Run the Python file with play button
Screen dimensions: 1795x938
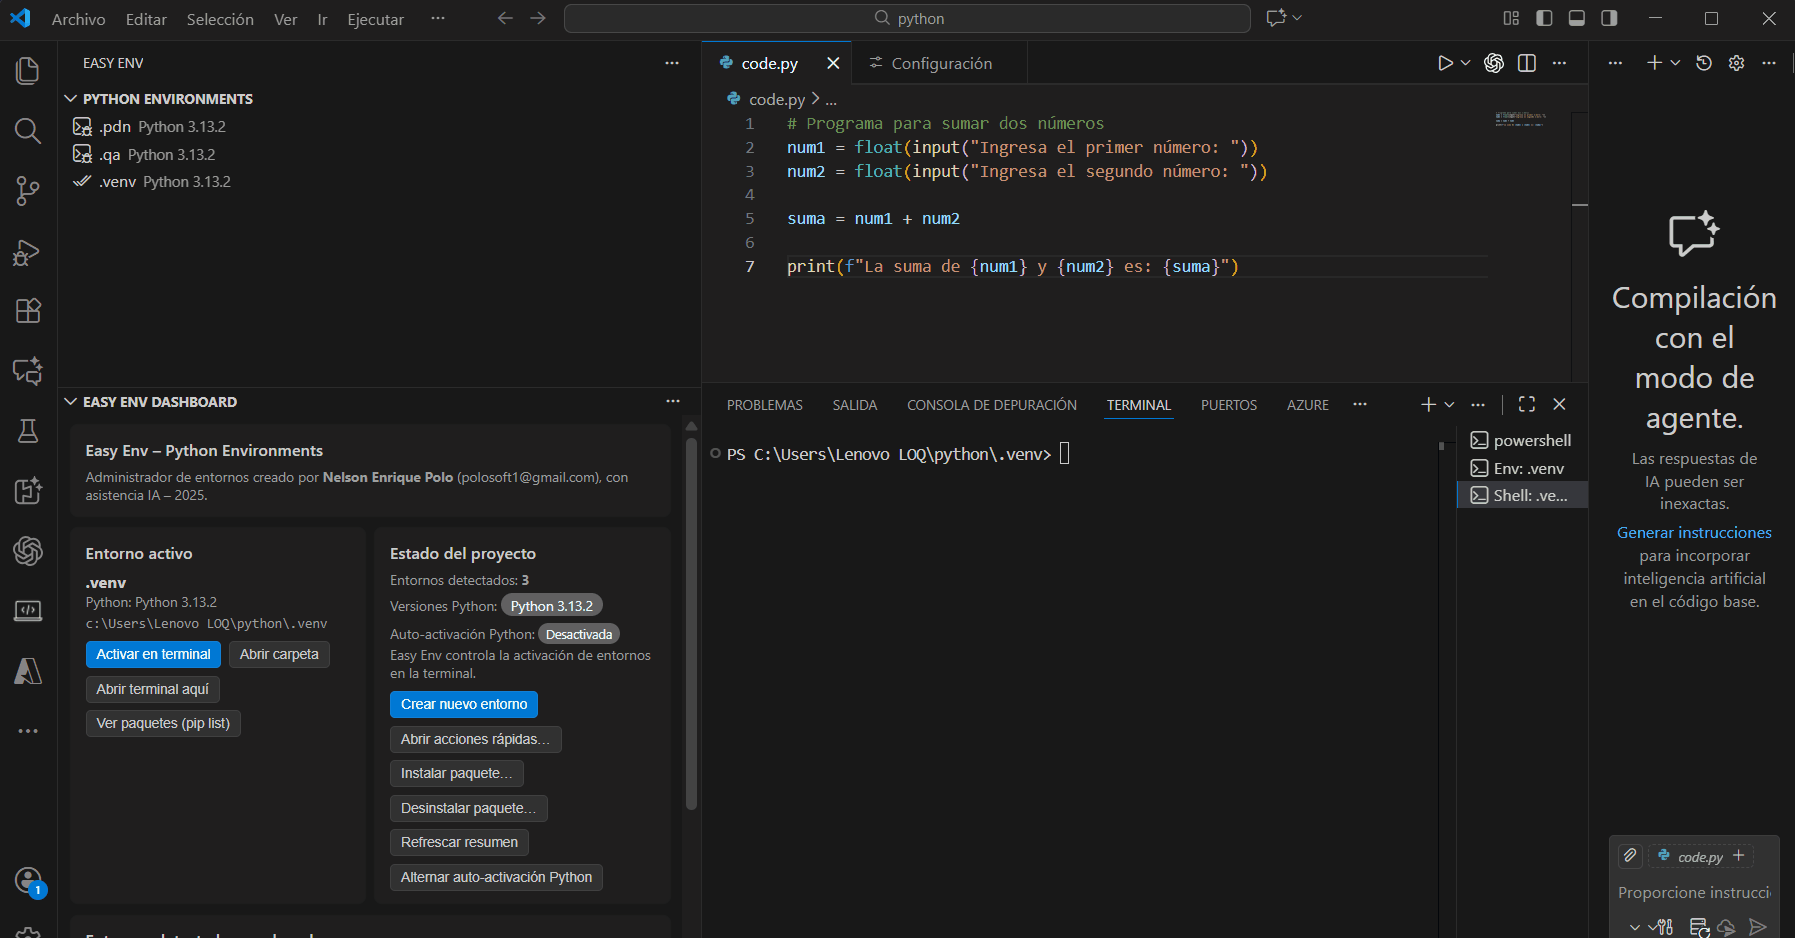pyautogui.click(x=1445, y=63)
